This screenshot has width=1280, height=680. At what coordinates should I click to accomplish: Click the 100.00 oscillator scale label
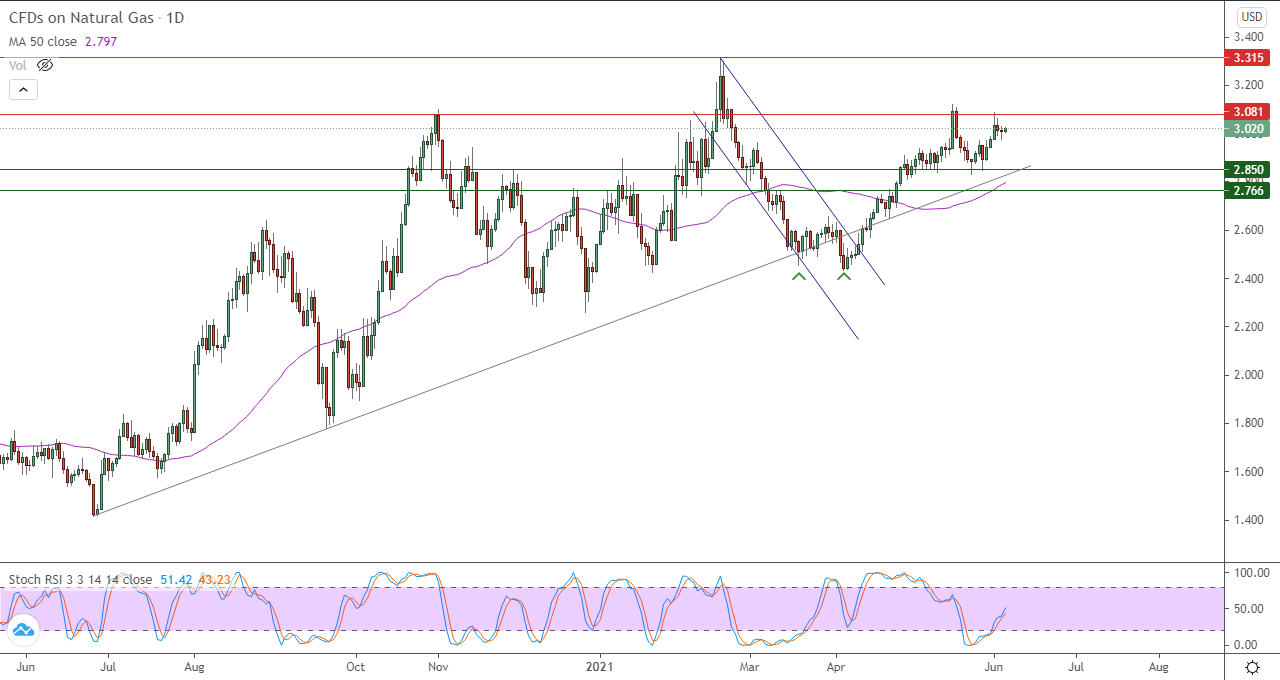[1250, 573]
